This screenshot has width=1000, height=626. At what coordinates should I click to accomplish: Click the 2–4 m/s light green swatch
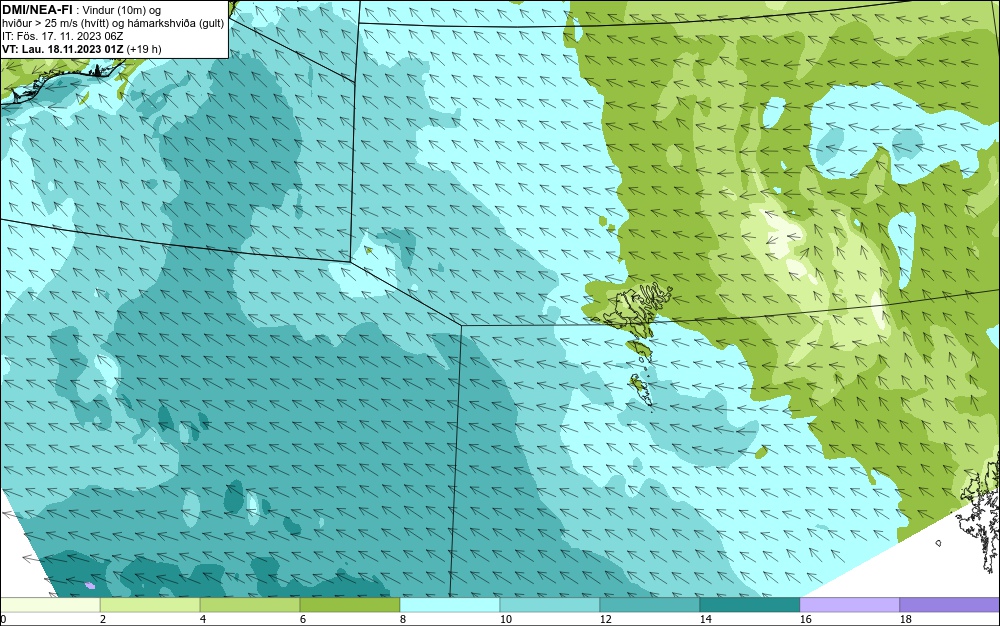(150, 605)
